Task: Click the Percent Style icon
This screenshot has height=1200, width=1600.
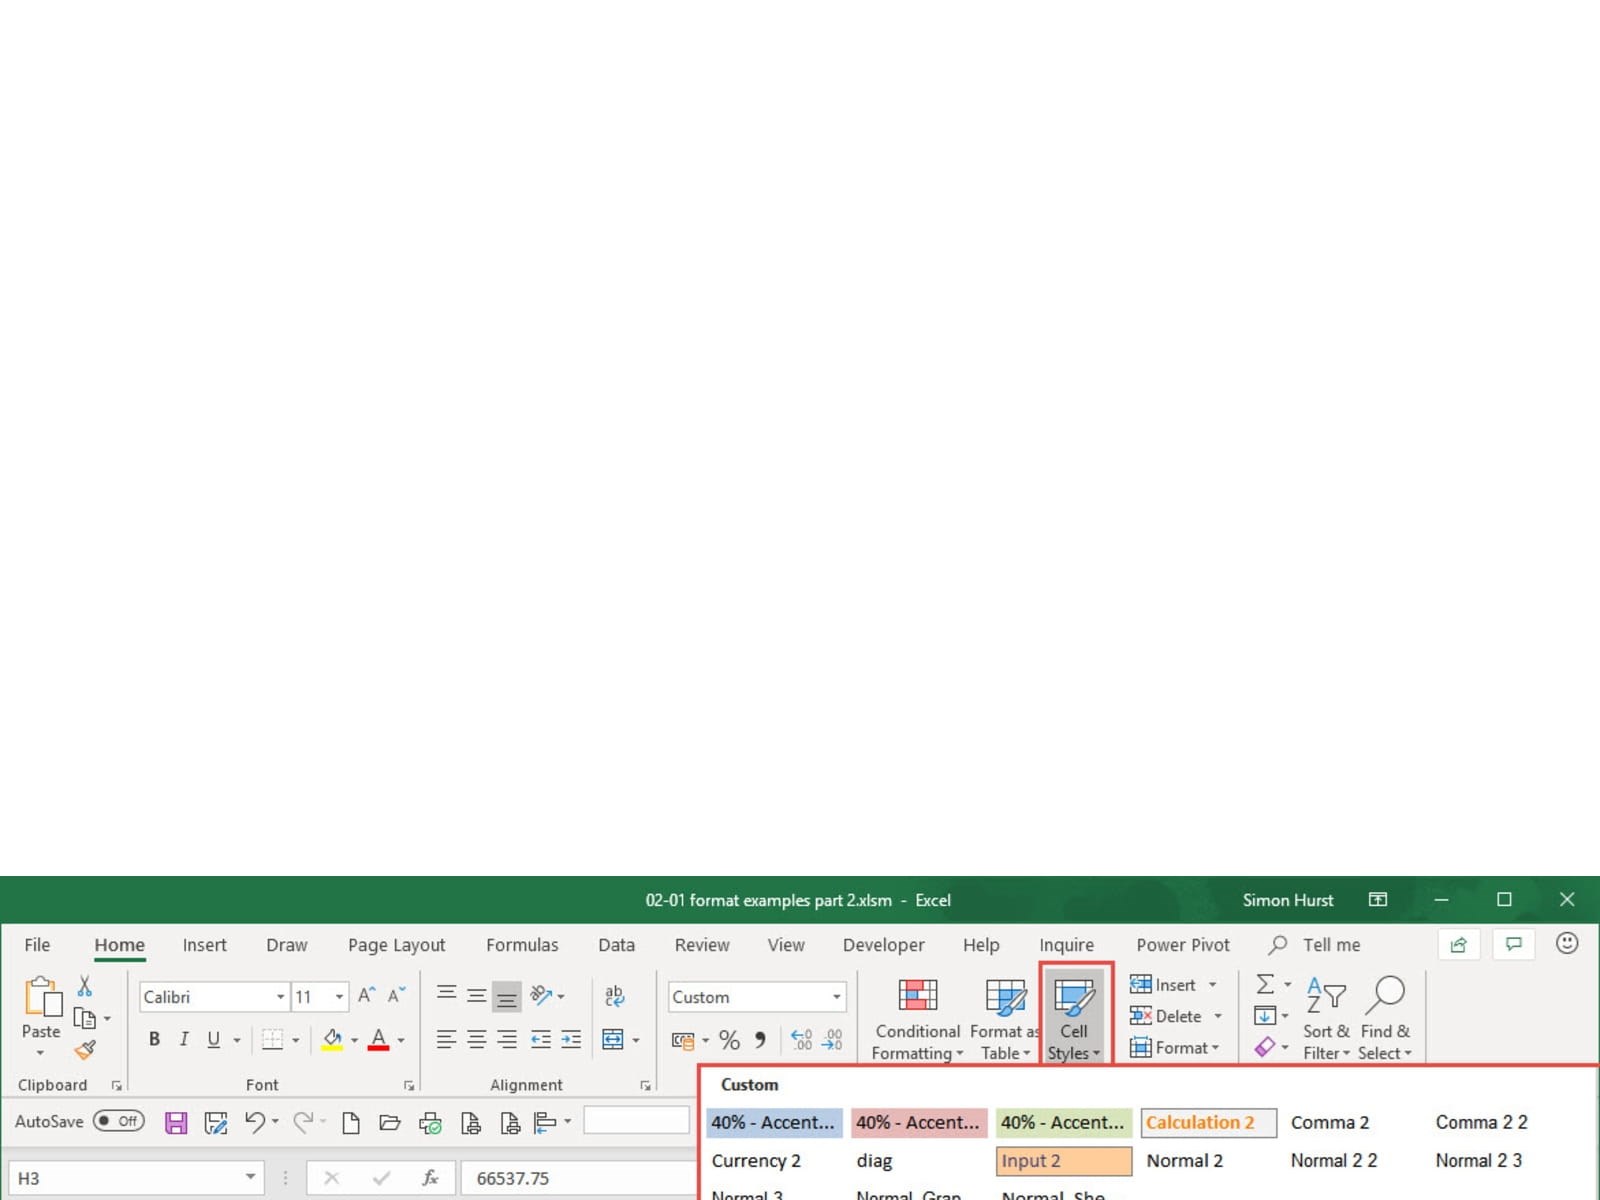Action: (729, 1040)
